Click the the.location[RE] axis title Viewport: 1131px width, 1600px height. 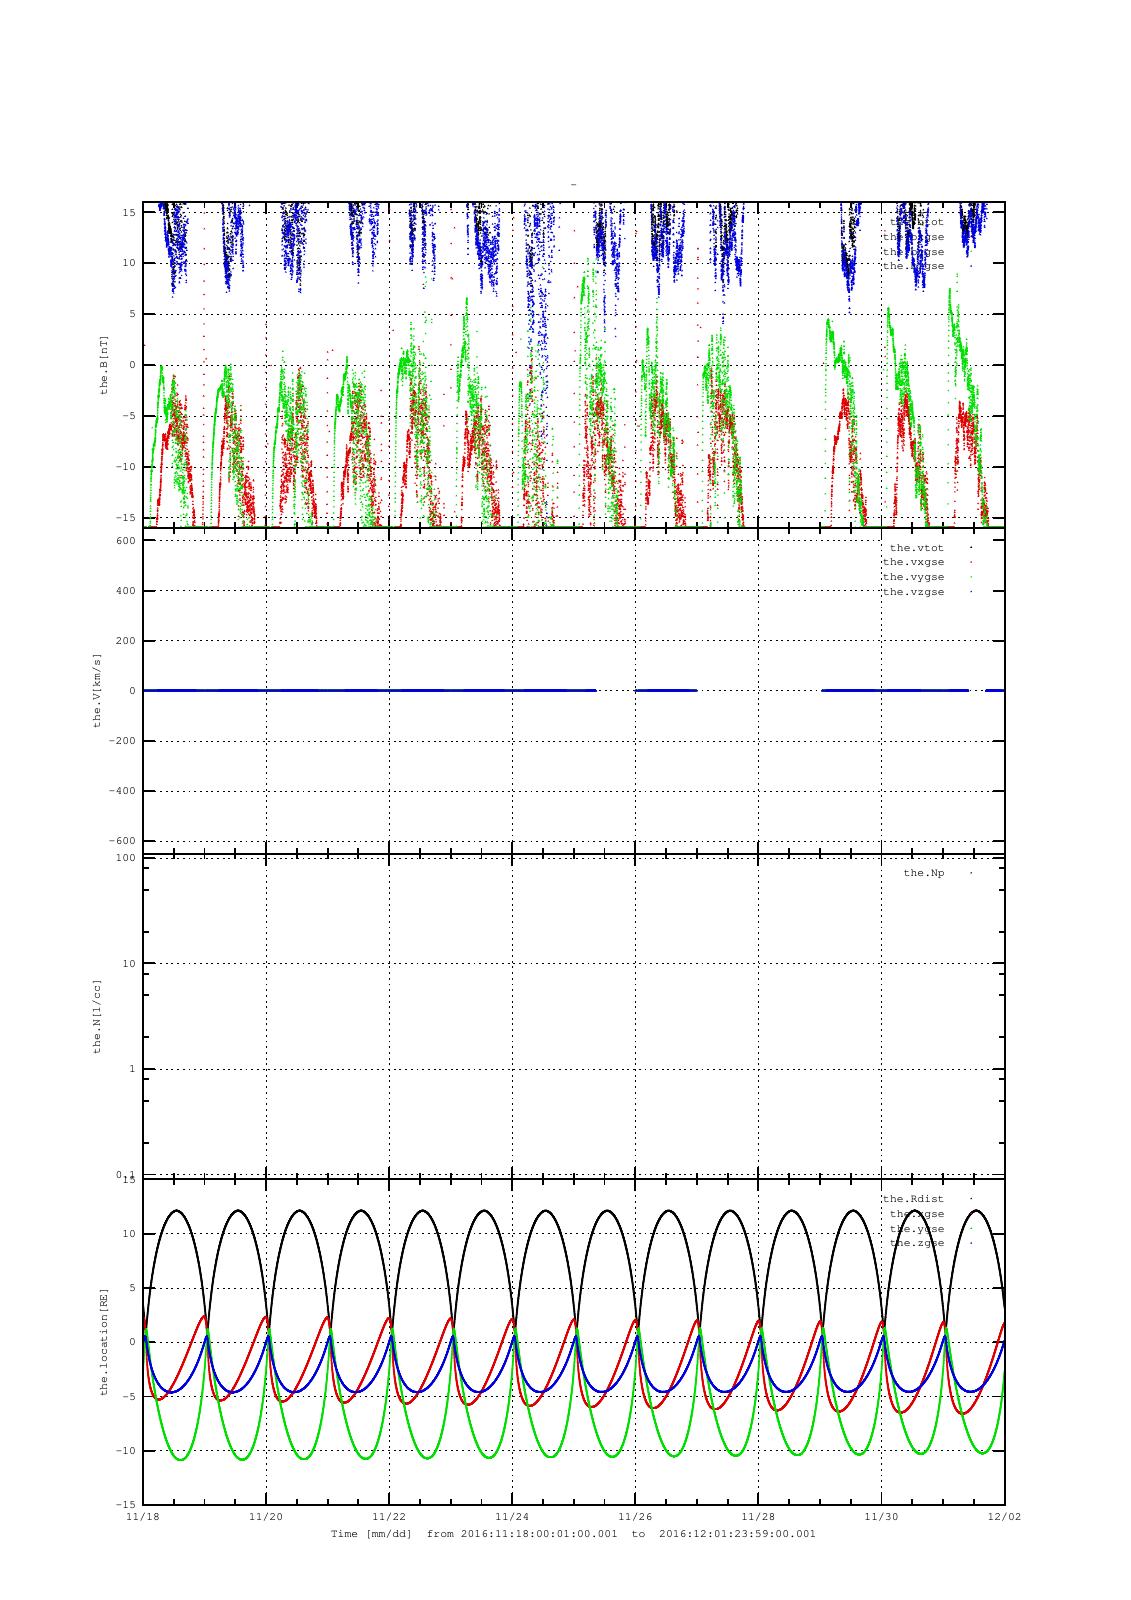[x=103, y=1342]
